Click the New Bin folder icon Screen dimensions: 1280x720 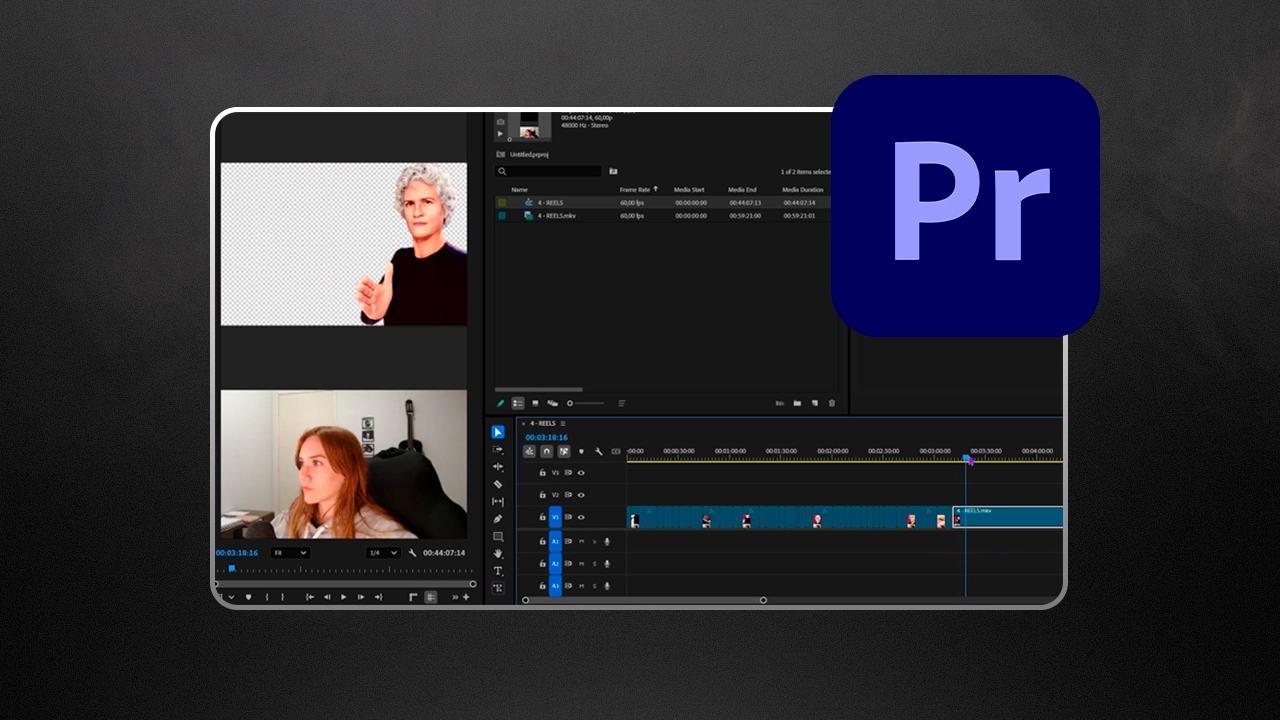(x=797, y=403)
